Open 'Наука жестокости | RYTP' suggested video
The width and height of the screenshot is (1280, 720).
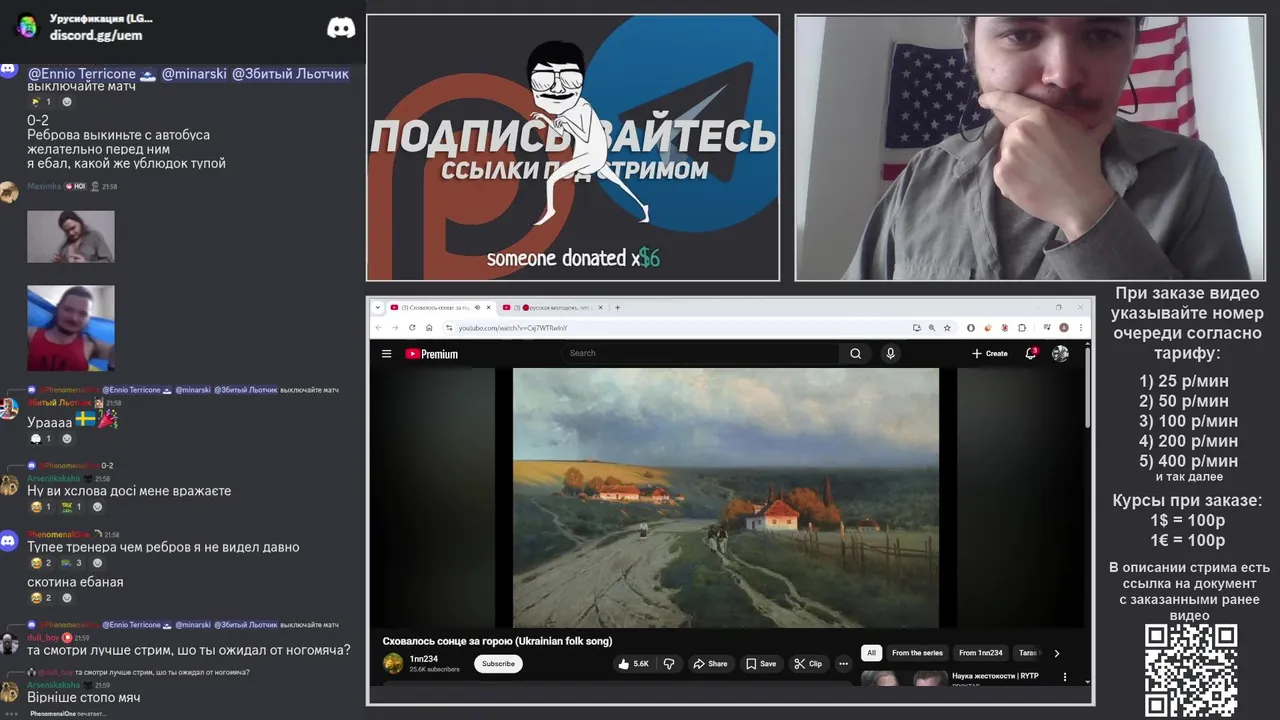point(995,676)
